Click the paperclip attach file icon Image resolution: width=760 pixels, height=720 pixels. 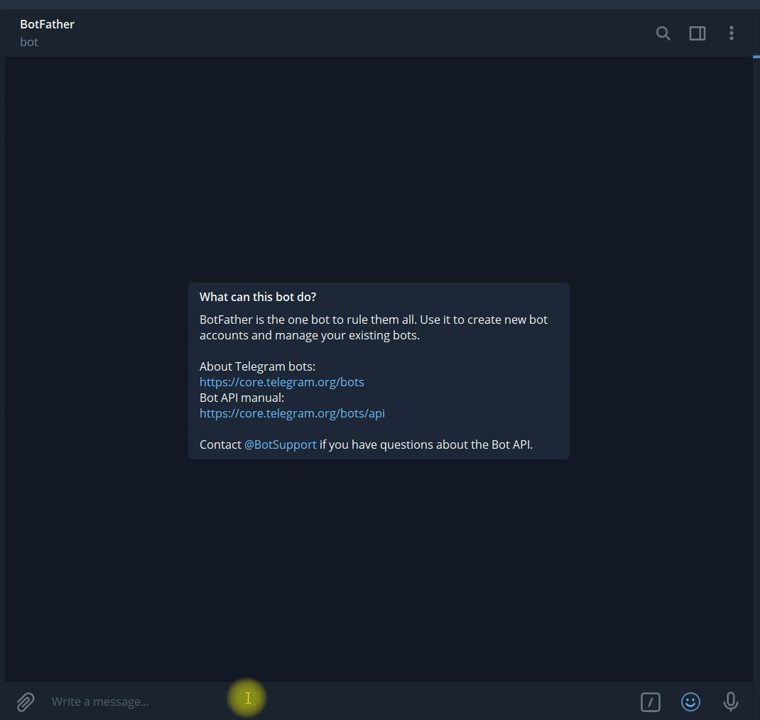click(25, 702)
